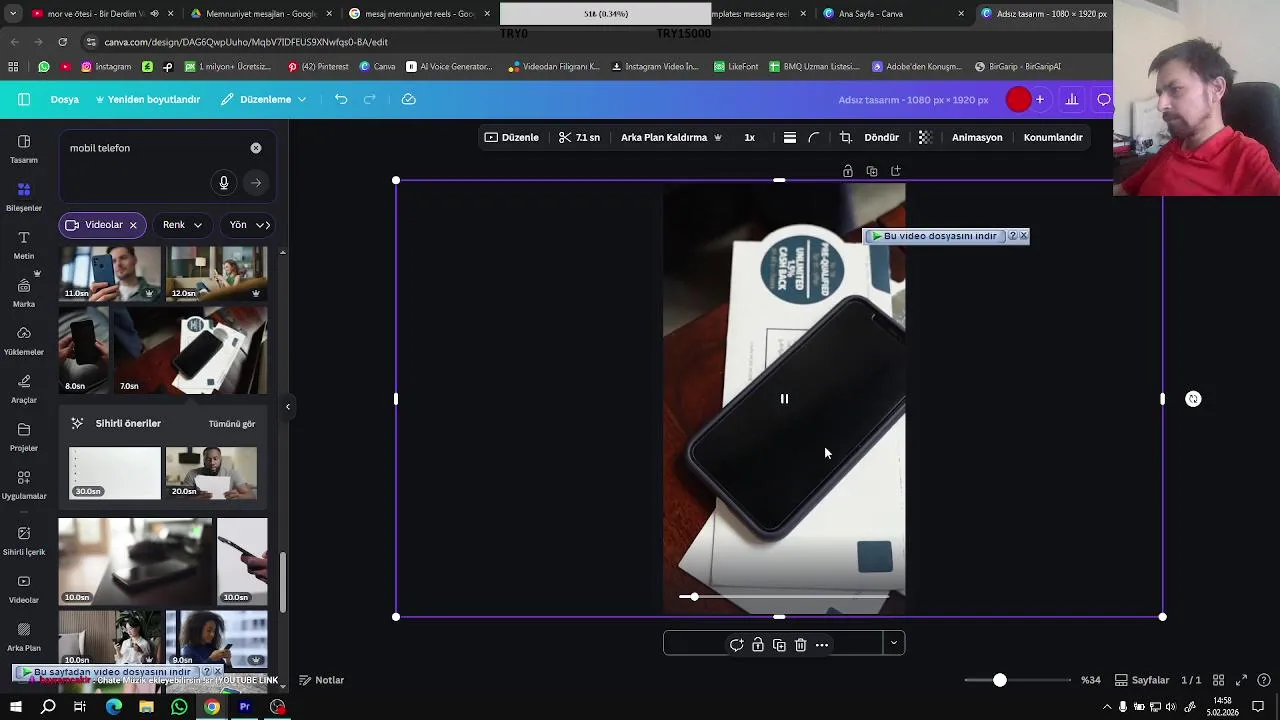Expand the Düzenleme mode dropdown
Screen dimensions: 1280x720
264,99
